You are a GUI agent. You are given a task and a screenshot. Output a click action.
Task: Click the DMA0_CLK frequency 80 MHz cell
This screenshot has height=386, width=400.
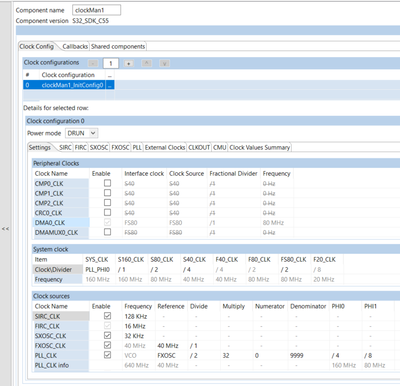tap(277, 222)
